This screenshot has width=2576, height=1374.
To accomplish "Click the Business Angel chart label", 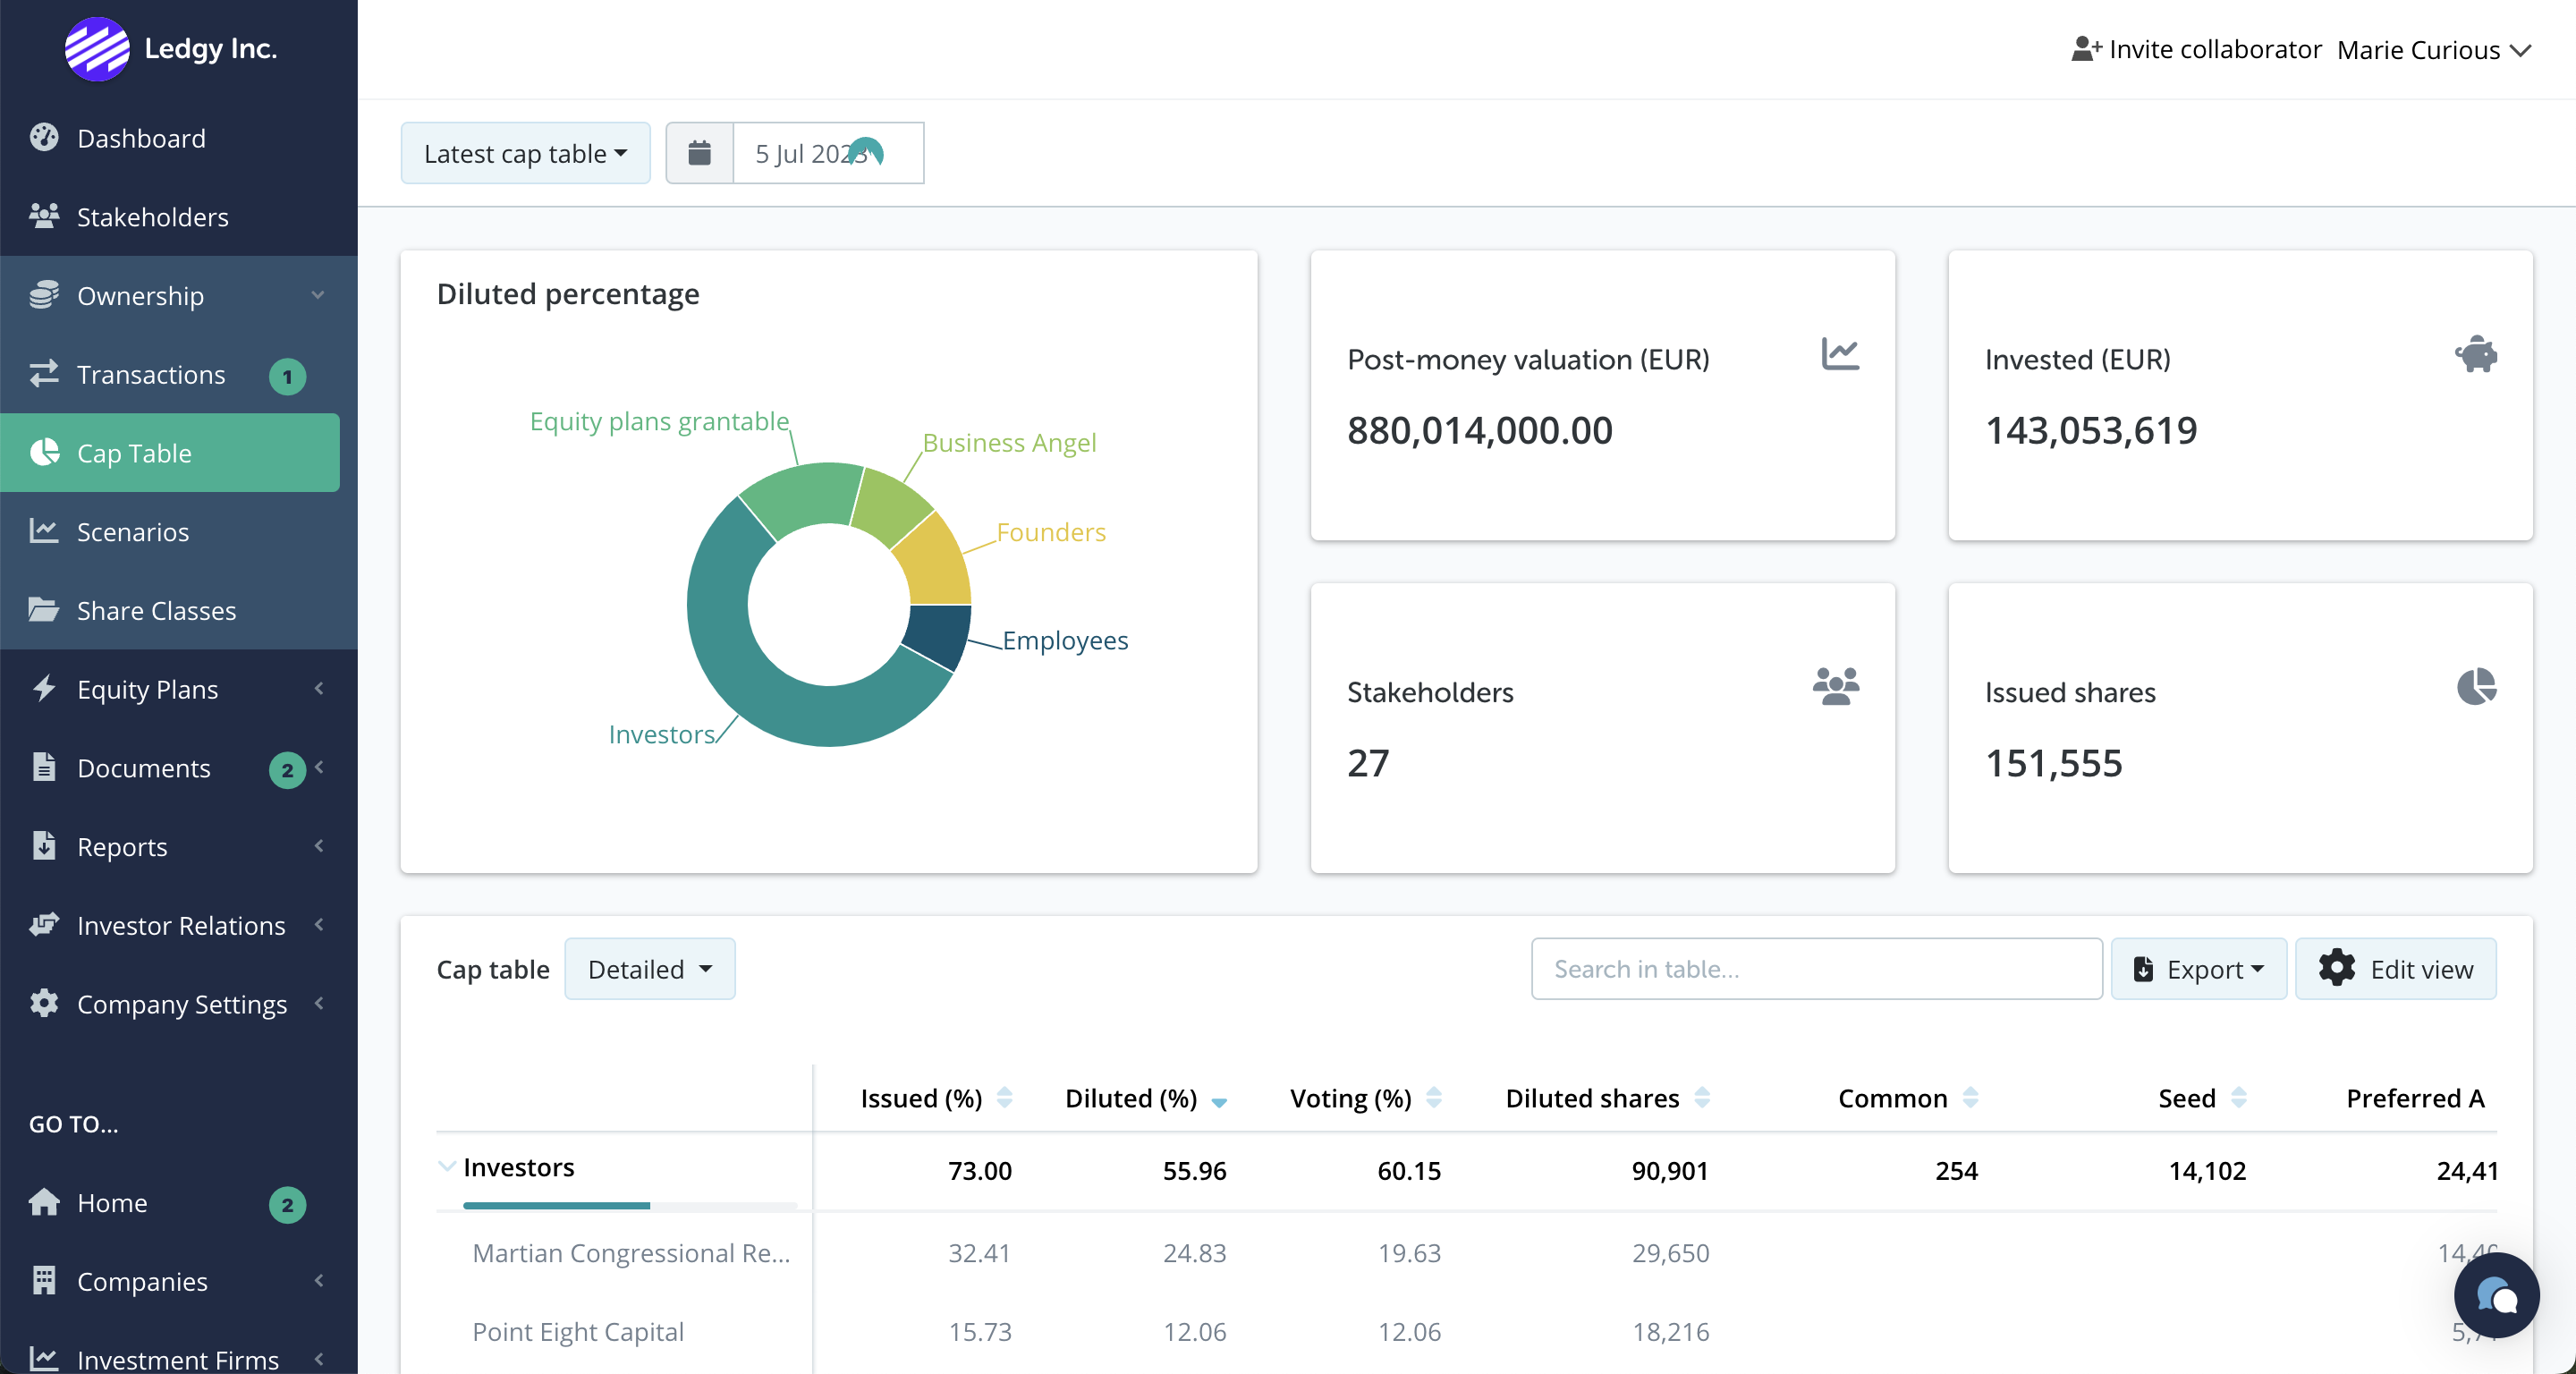I will click(x=1009, y=442).
